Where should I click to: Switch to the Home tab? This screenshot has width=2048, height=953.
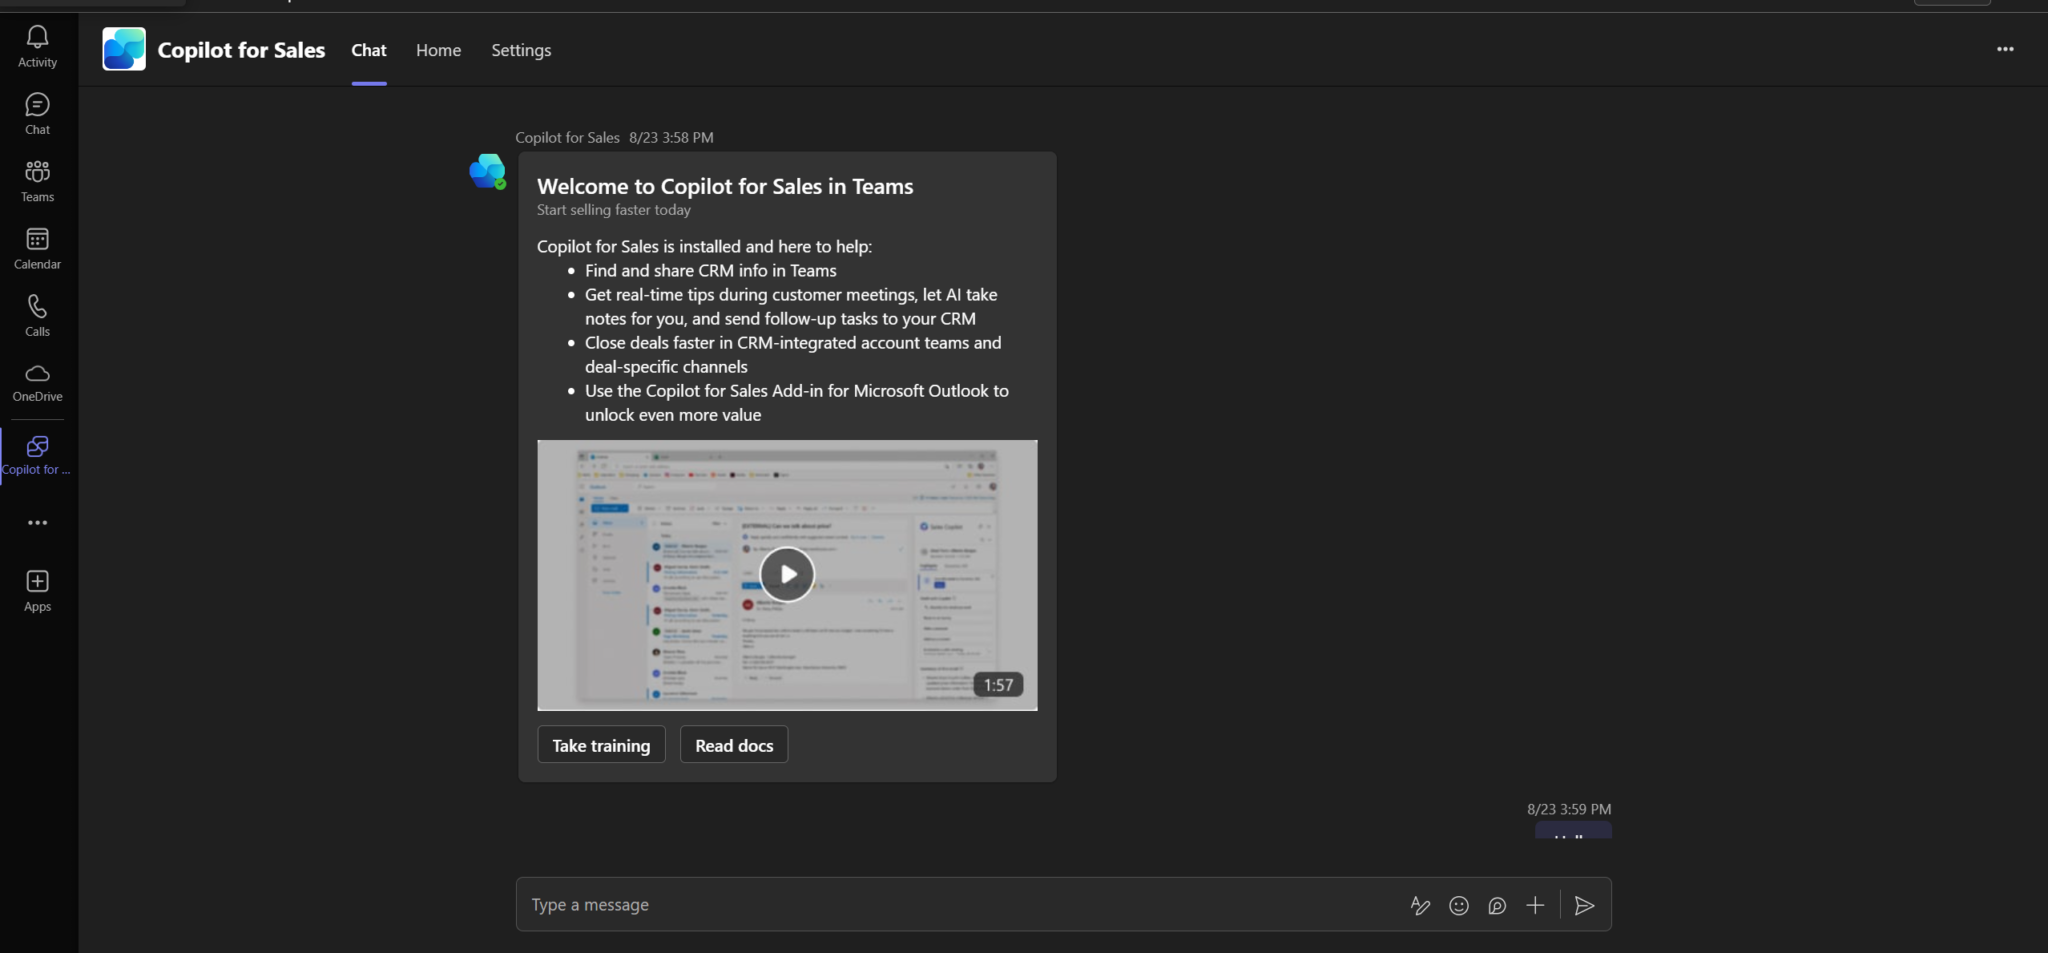tap(438, 50)
